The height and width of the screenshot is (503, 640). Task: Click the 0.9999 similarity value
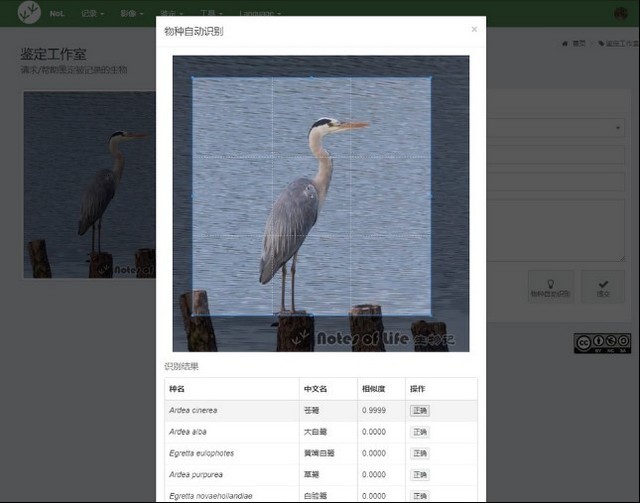click(374, 410)
